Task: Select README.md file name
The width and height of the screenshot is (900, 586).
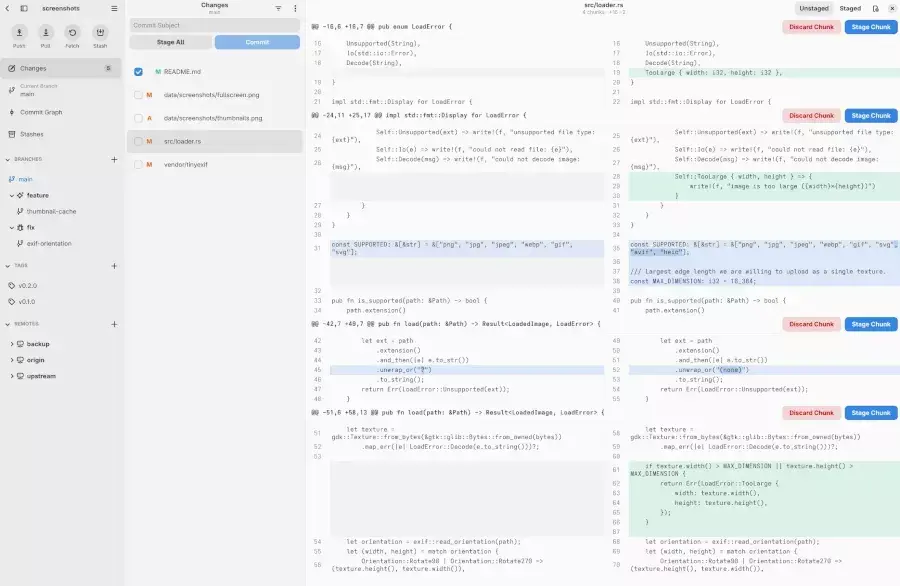Action: pyautogui.click(x=182, y=72)
